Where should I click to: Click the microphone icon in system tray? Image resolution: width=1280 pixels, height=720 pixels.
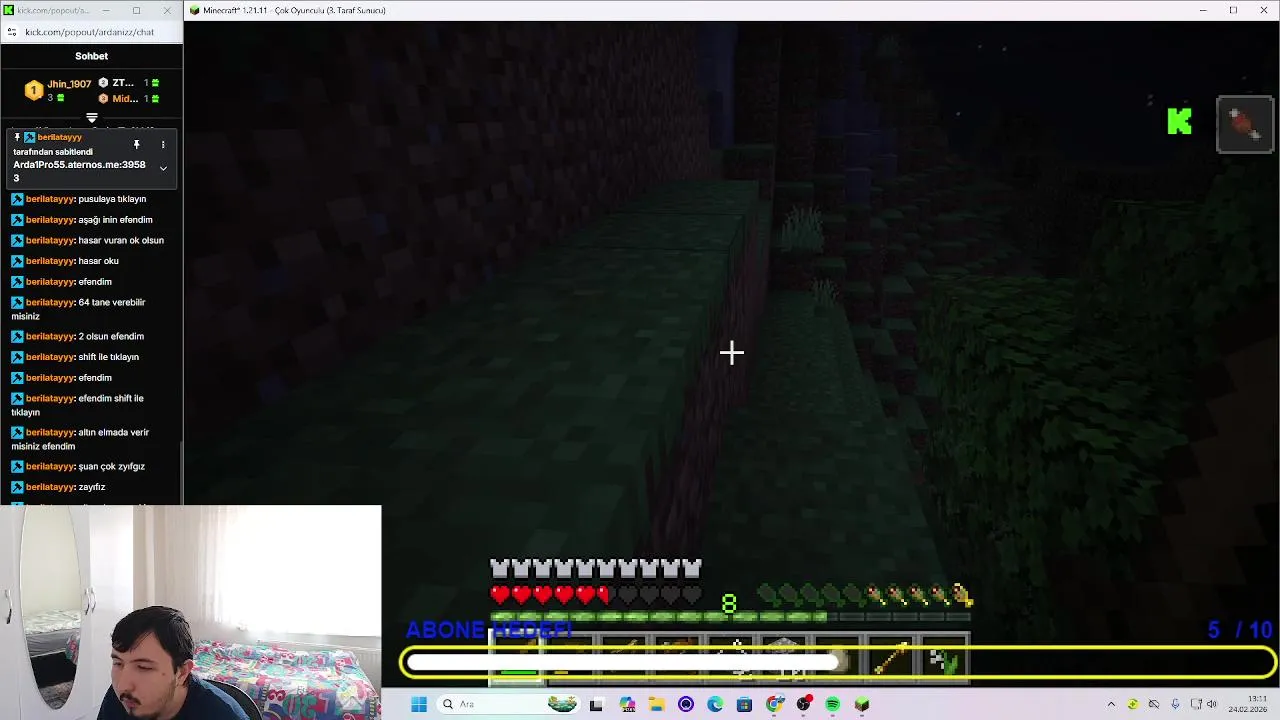coord(1175,704)
